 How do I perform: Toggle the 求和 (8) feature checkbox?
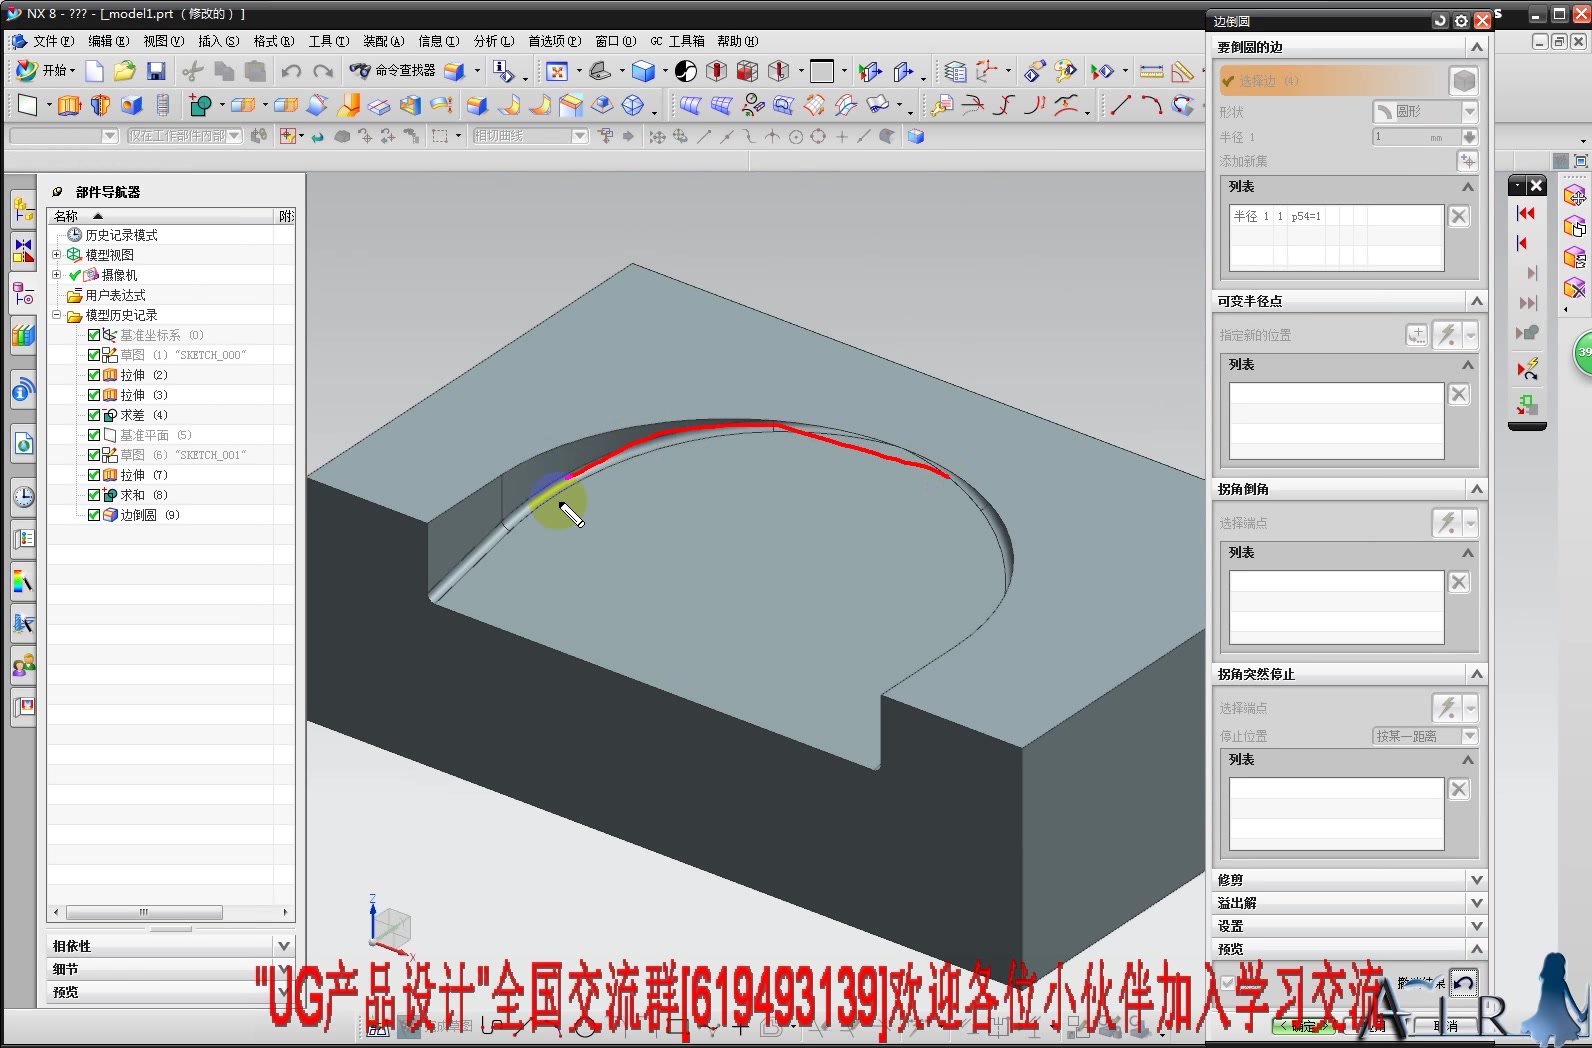point(94,495)
